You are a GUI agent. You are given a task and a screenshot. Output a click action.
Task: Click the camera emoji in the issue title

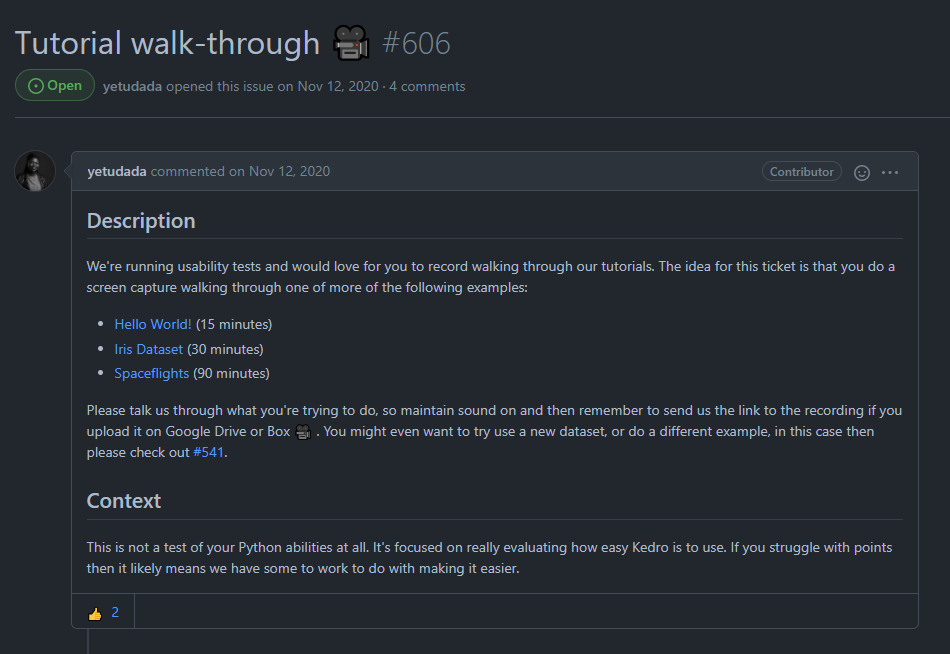tap(351, 43)
